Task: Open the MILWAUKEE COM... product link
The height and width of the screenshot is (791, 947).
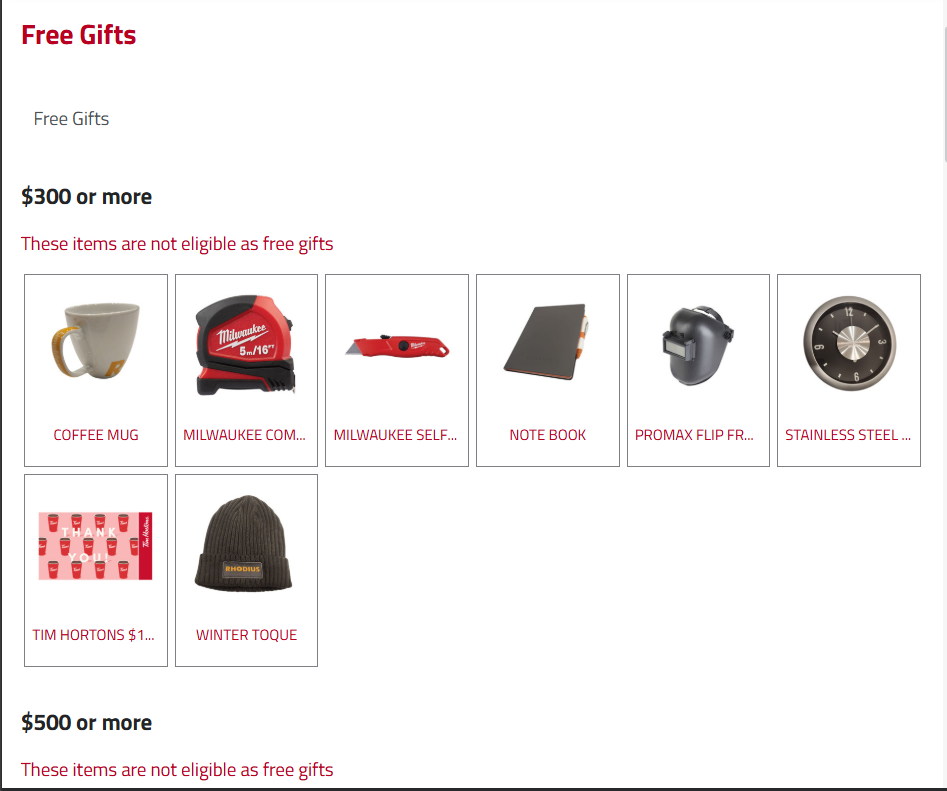Action: tap(245, 435)
